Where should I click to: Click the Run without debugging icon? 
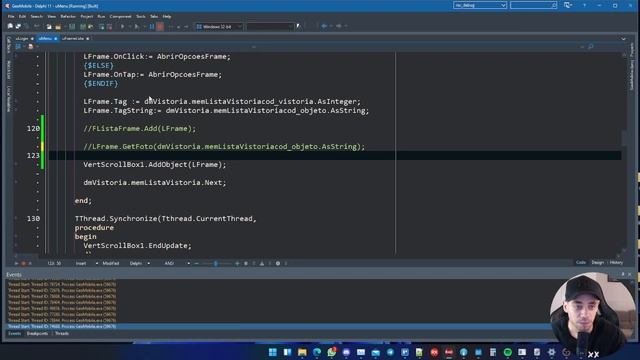137,27
